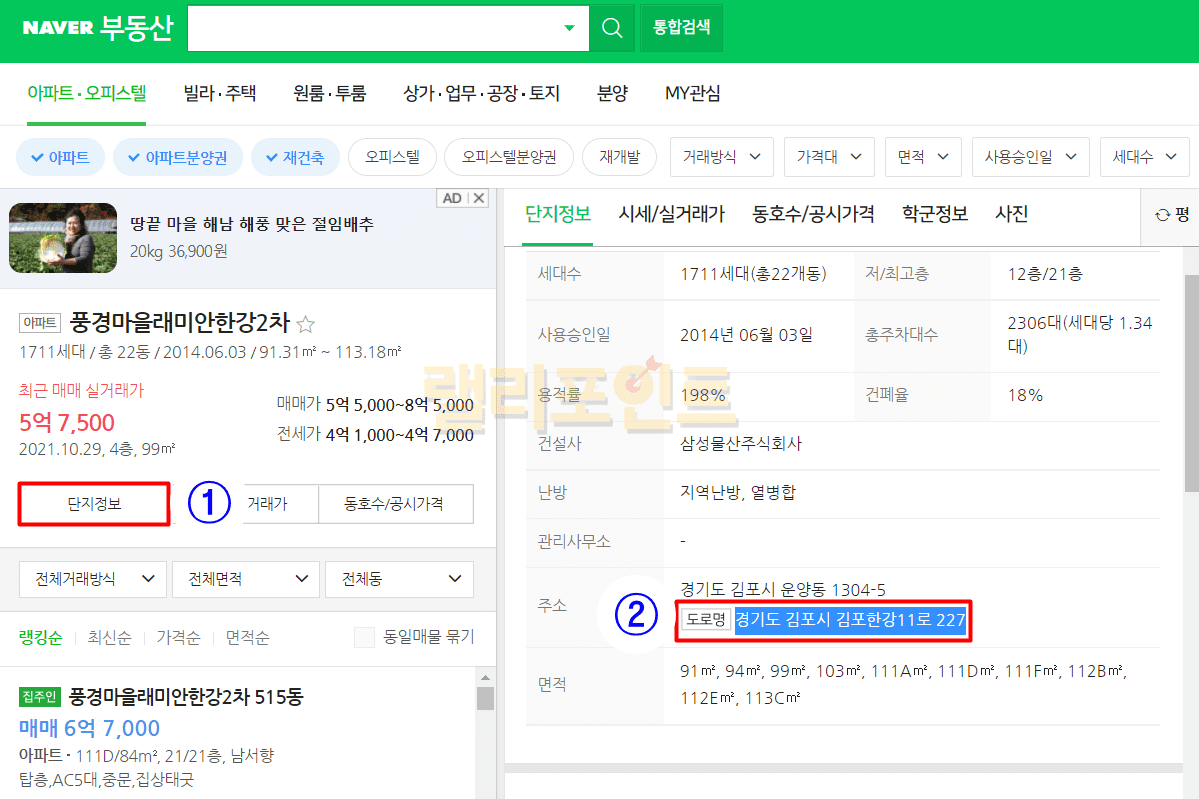Expand the 거래방식 filter dropdown
This screenshot has height=799, width=1199.
pos(721,157)
